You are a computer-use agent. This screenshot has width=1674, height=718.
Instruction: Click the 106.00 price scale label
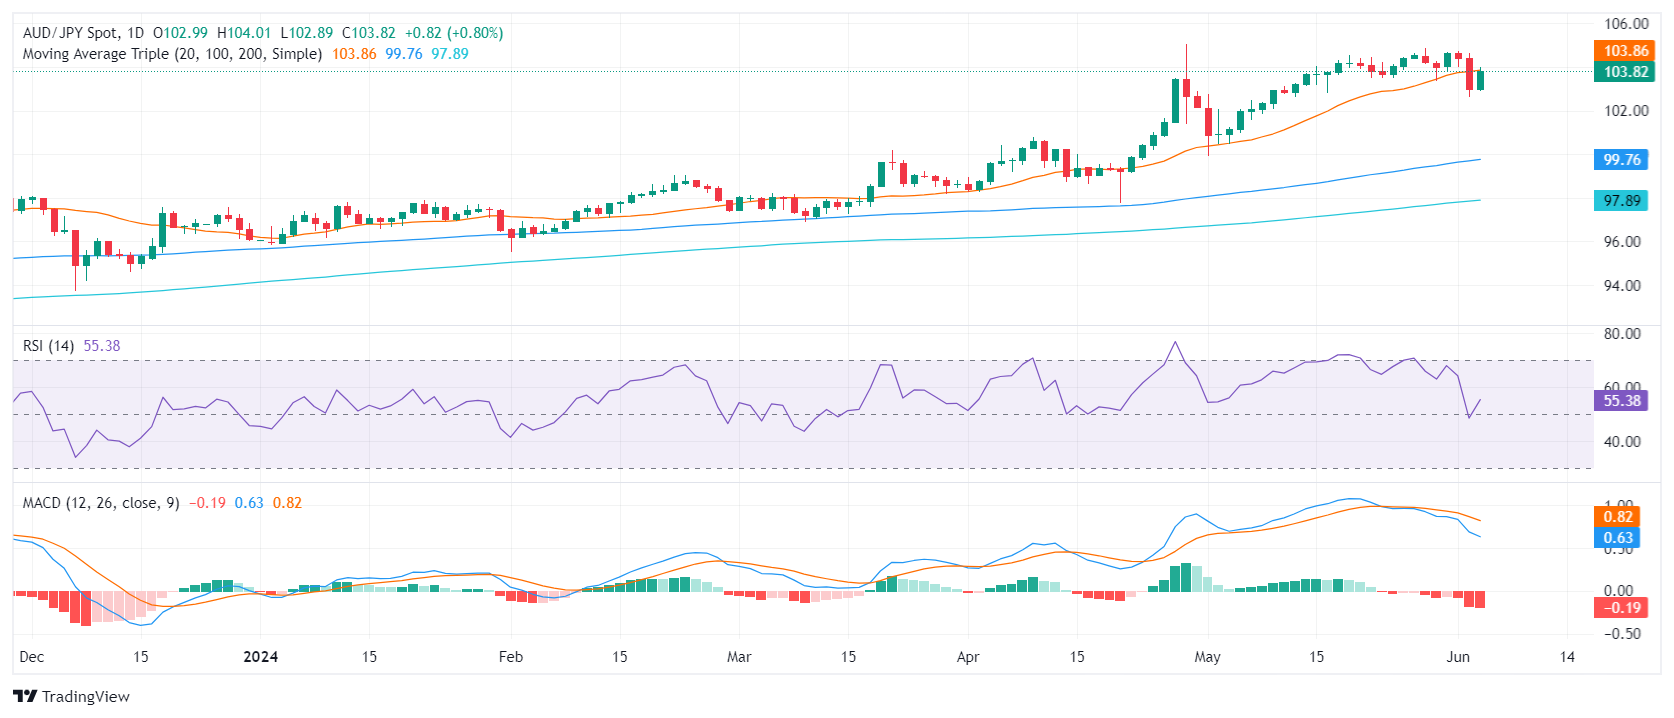point(1626,24)
